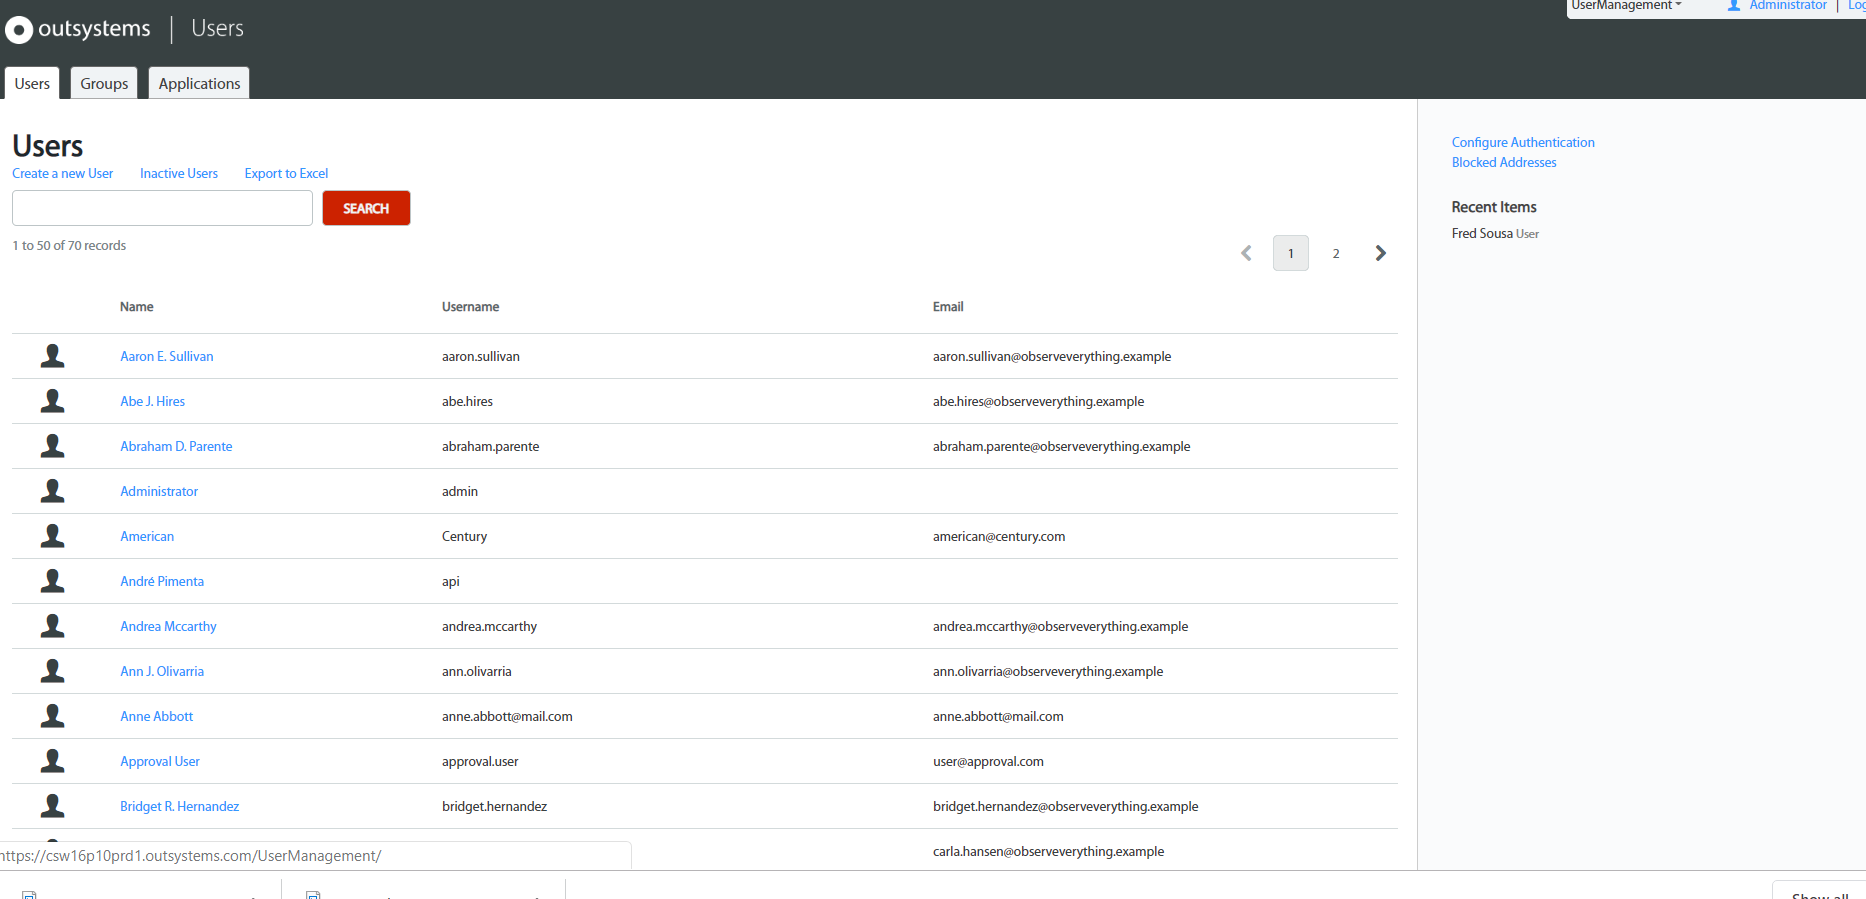
Task: Open the Andrea Mccarthy user profile
Action: [x=168, y=626]
